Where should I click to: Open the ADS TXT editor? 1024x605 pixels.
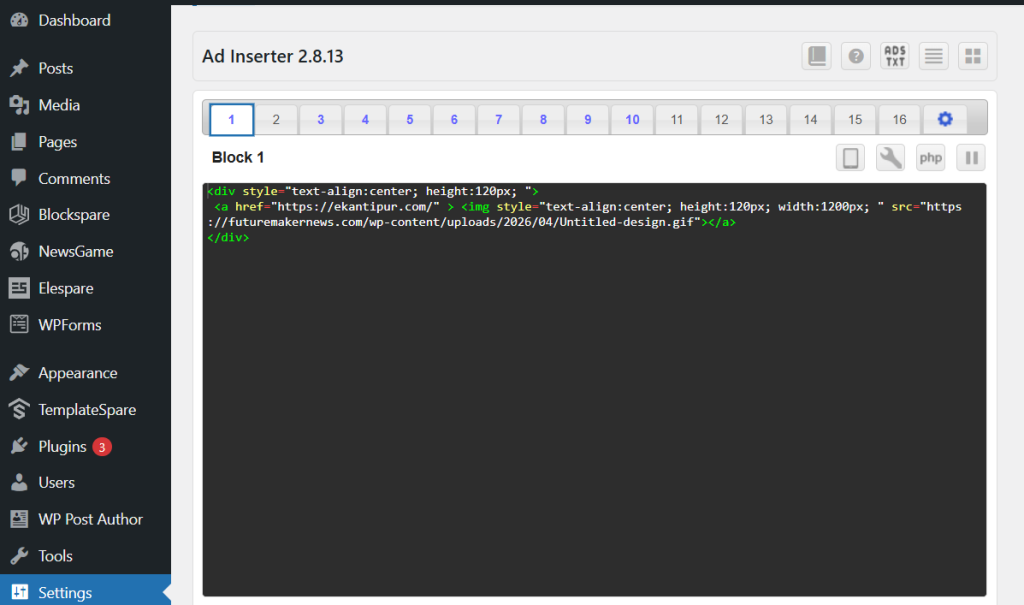894,56
